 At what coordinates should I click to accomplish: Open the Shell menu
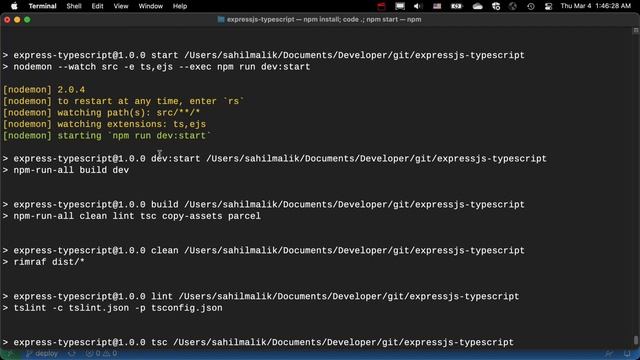(x=74, y=6)
